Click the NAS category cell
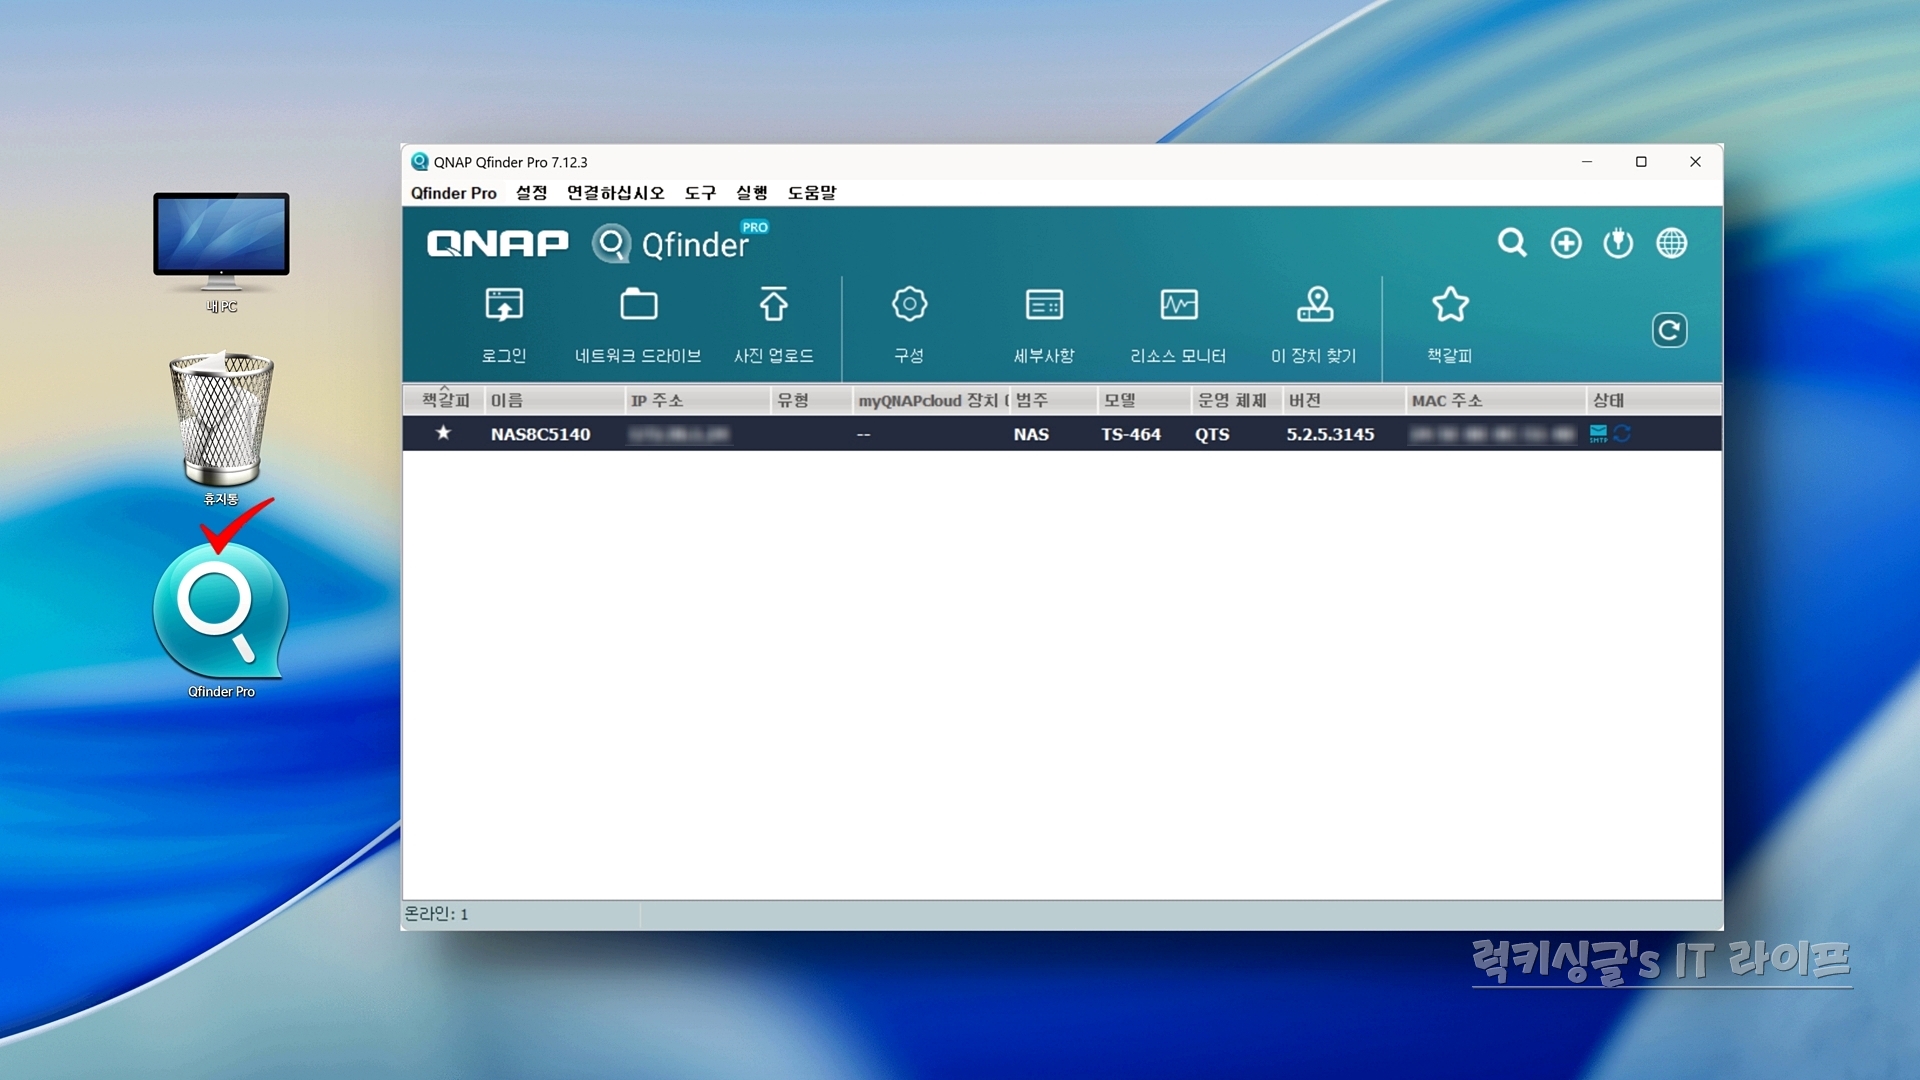Image resolution: width=1920 pixels, height=1080 pixels. tap(1031, 434)
